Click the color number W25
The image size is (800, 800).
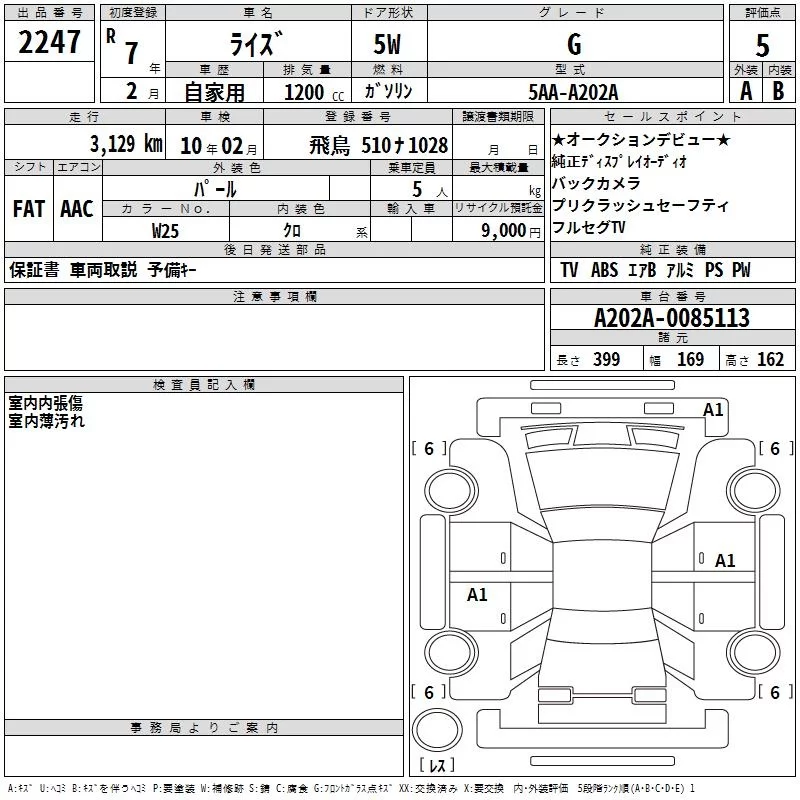tap(165, 231)
